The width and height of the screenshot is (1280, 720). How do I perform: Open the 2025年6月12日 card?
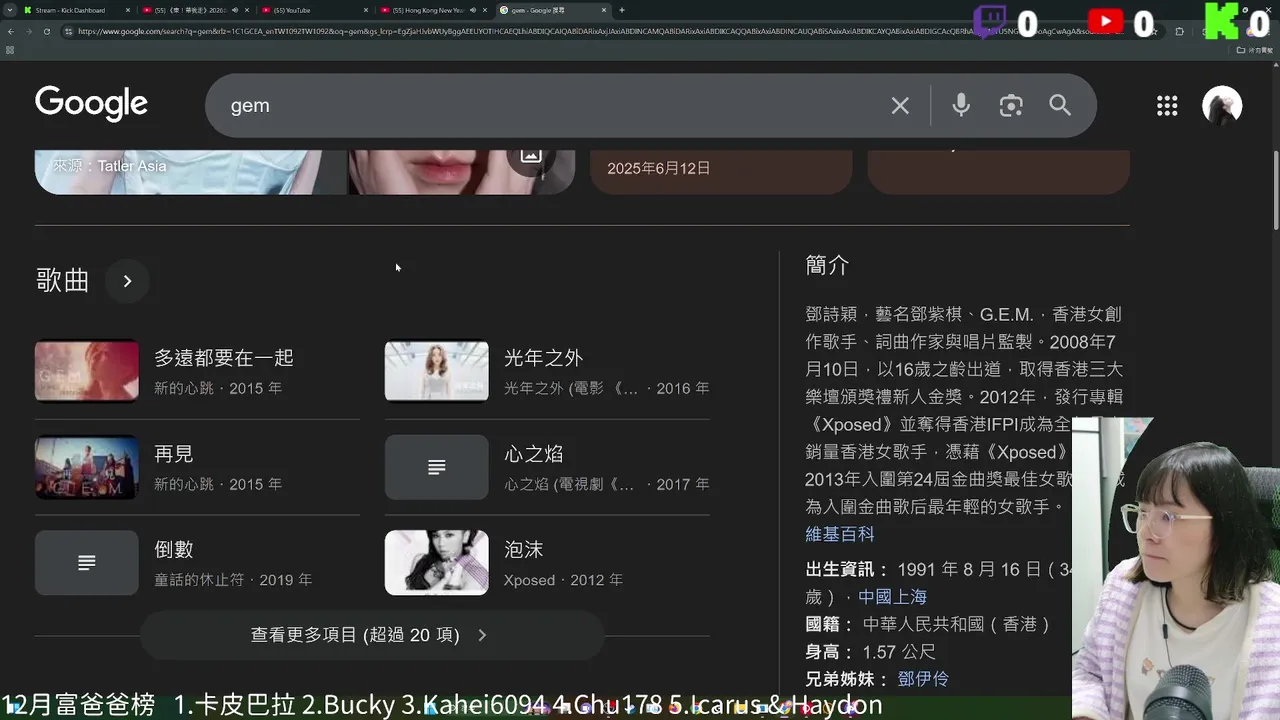721,171
